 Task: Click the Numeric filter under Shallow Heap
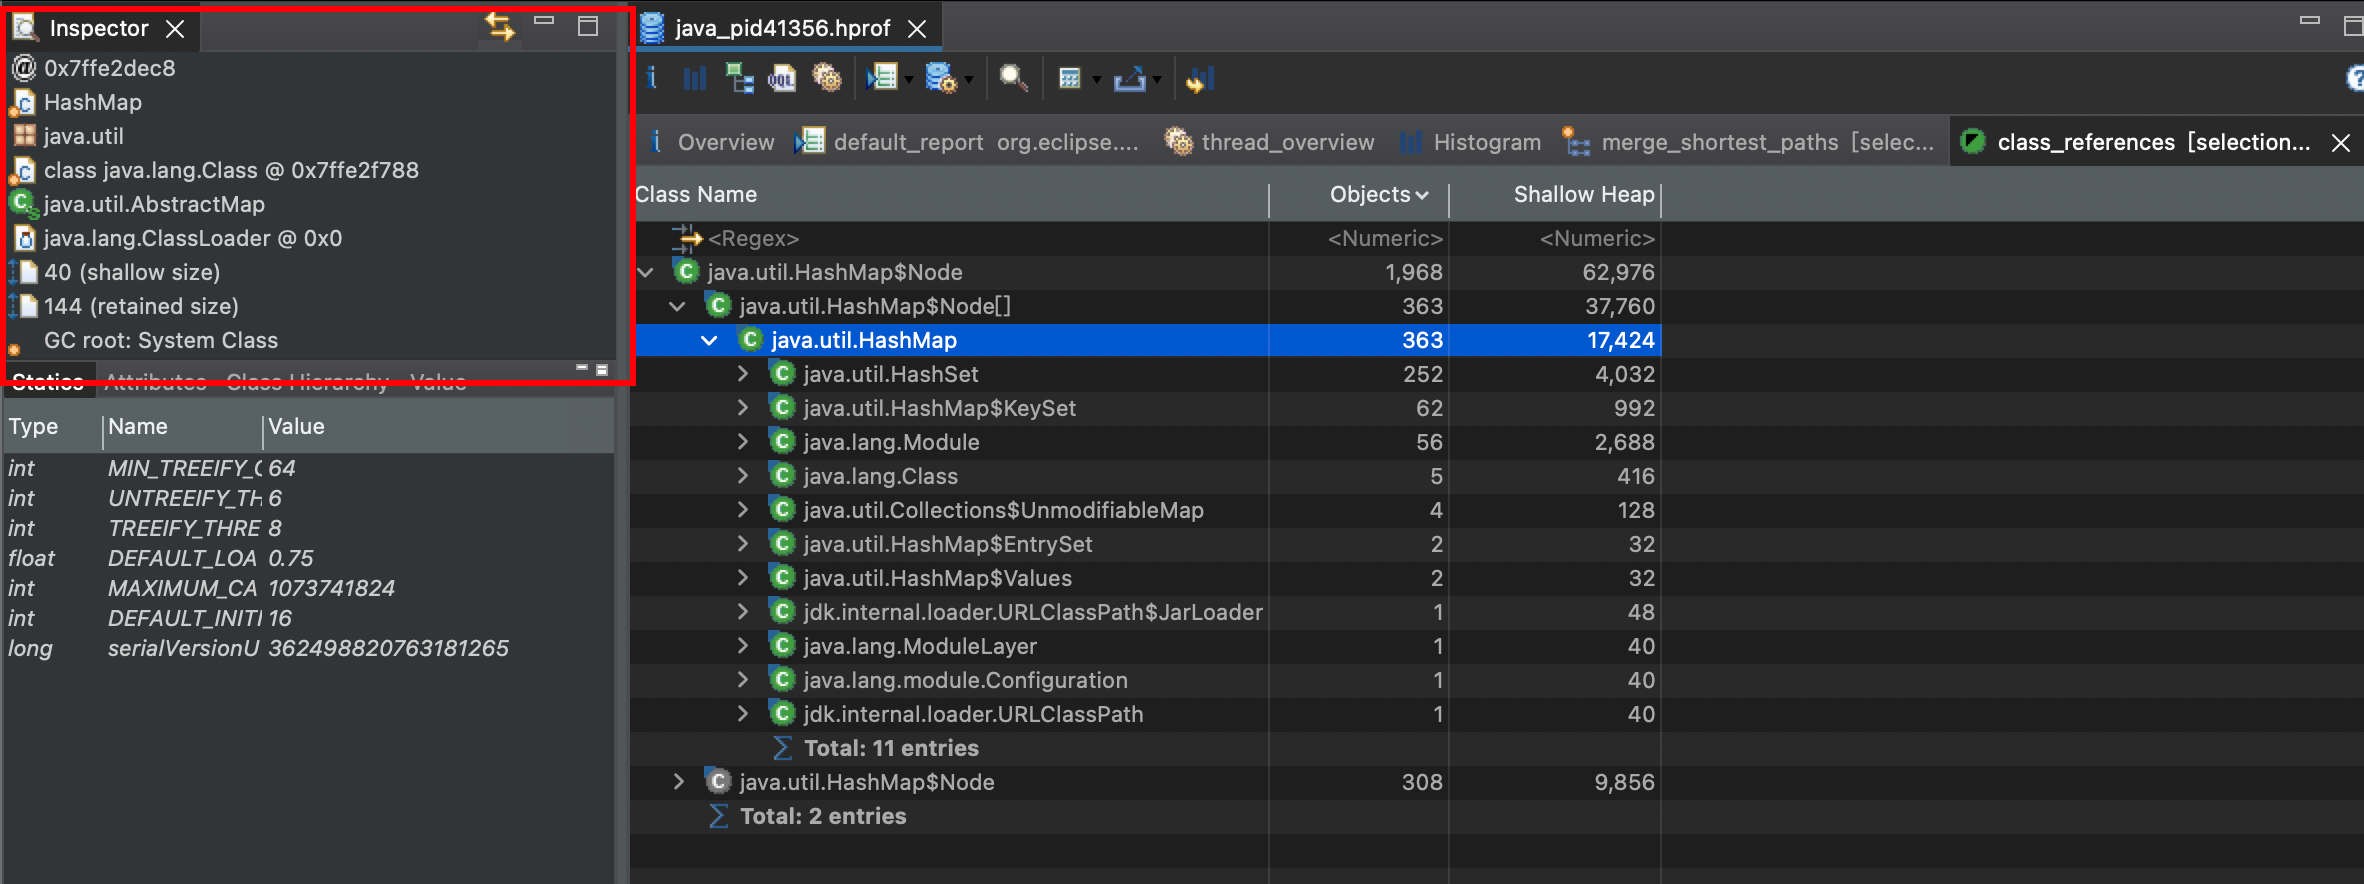1597,239
